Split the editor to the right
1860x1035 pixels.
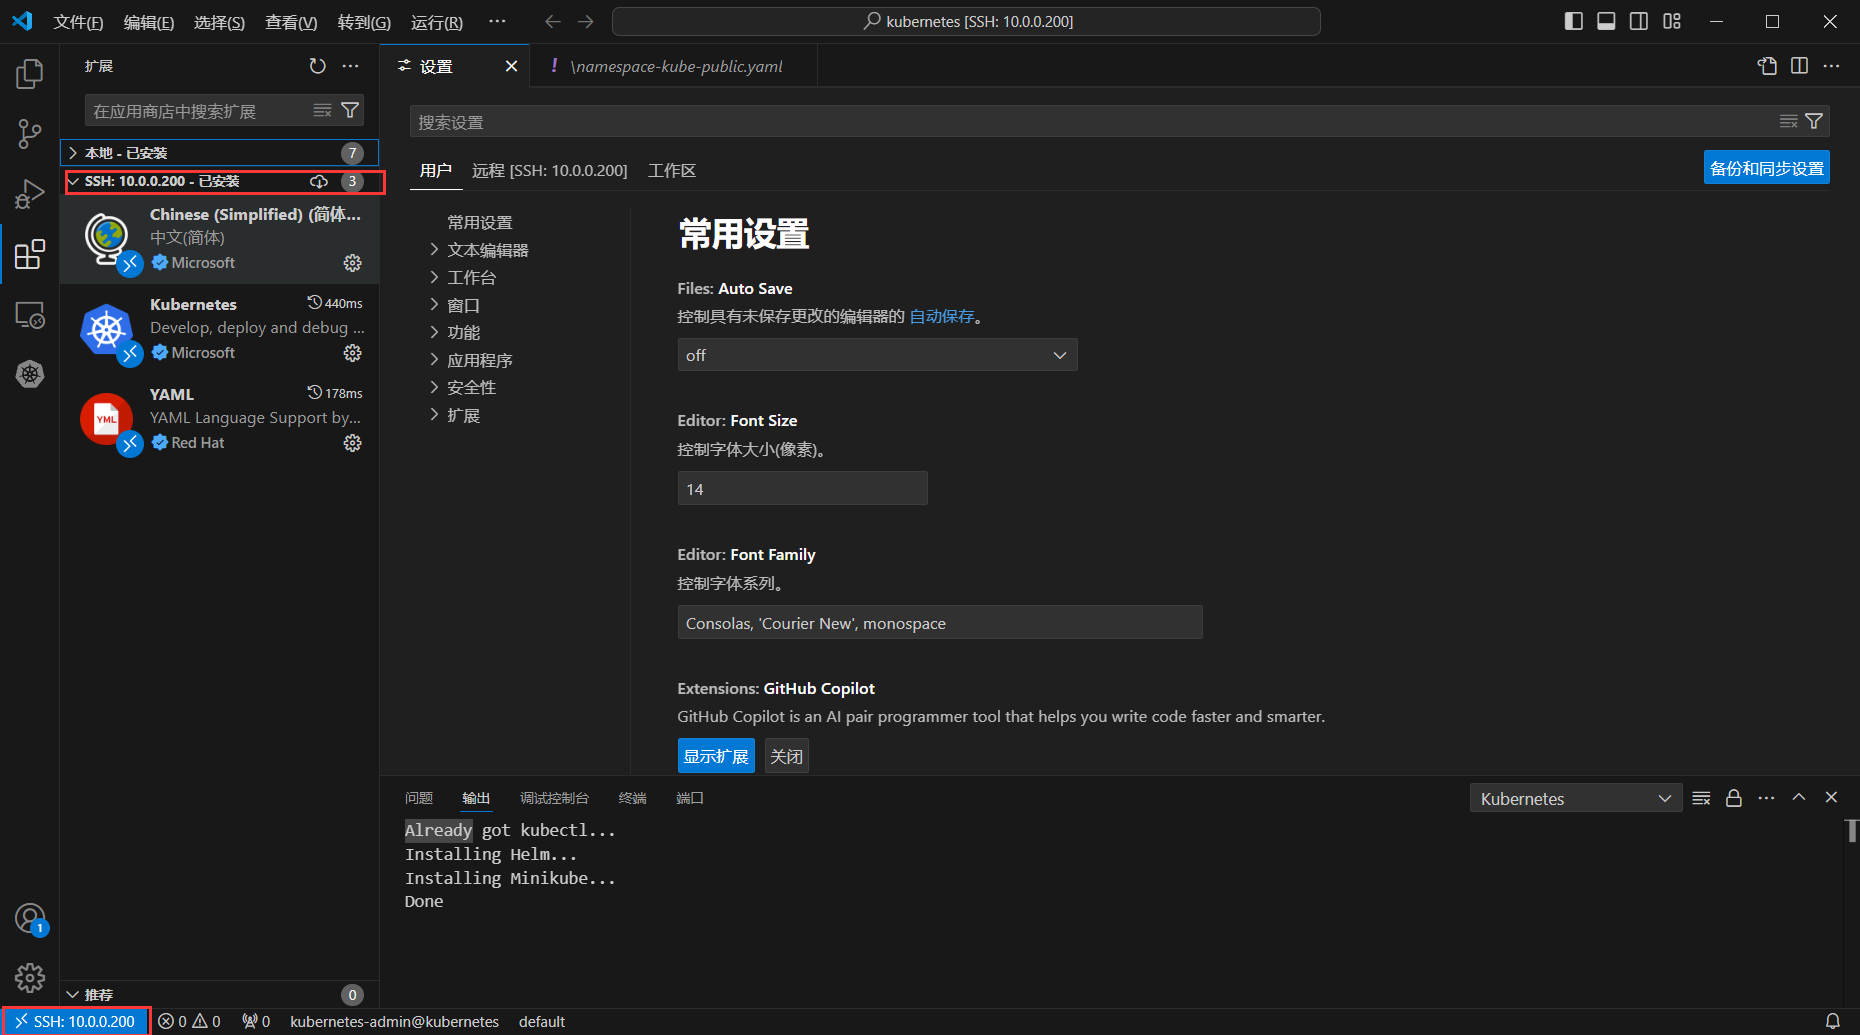point(1799,66)
